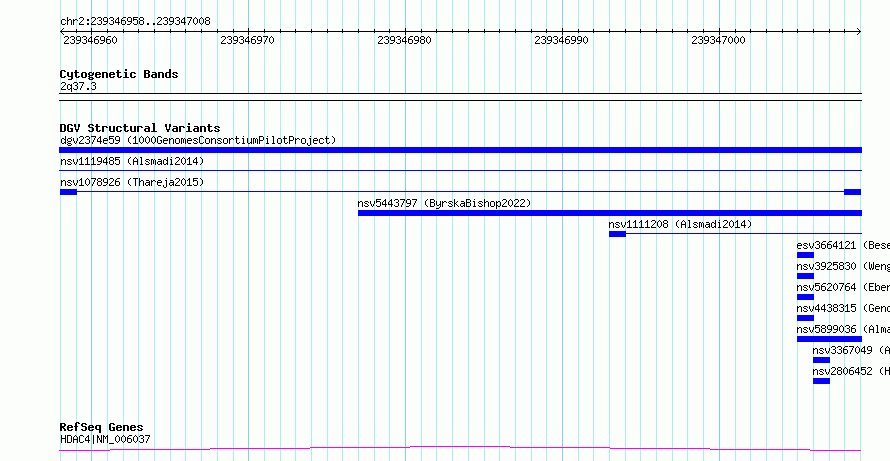Click the chr2:239346958..239347008 region label
890x461 pixels.
point(135,21)
